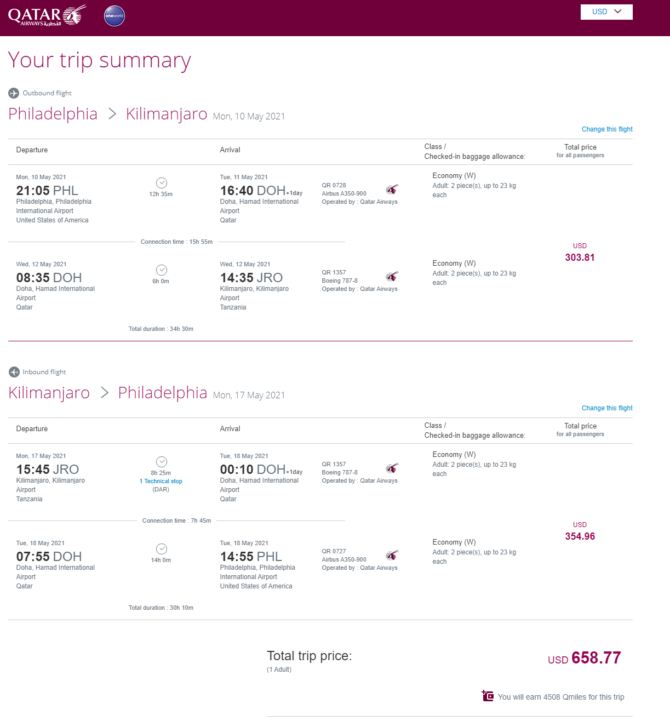Change the outbound Philadelphia to Kilimanjaro flight

[607, 129]
